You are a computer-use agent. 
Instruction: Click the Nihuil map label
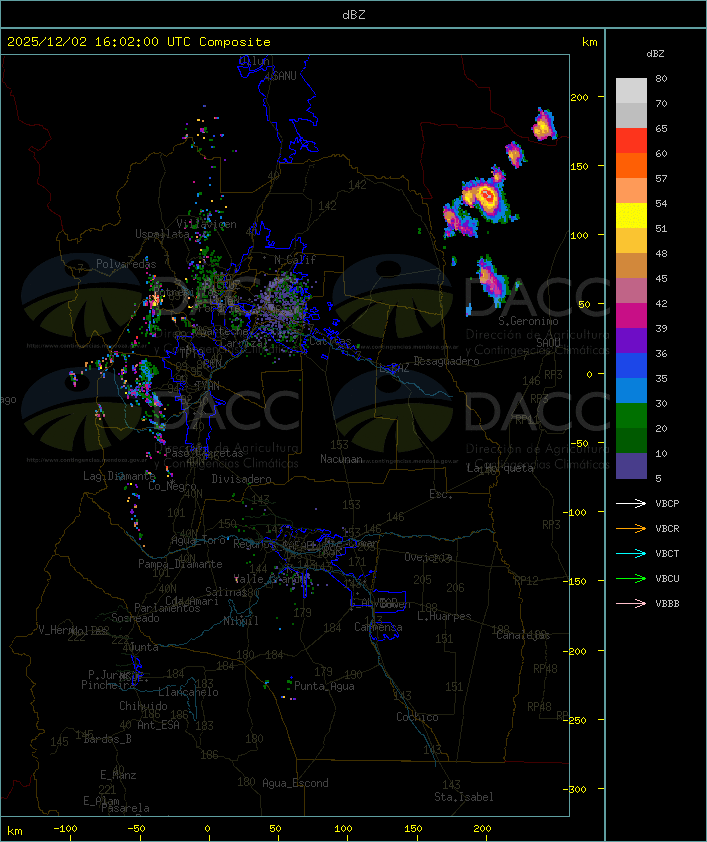click(241, 621)
